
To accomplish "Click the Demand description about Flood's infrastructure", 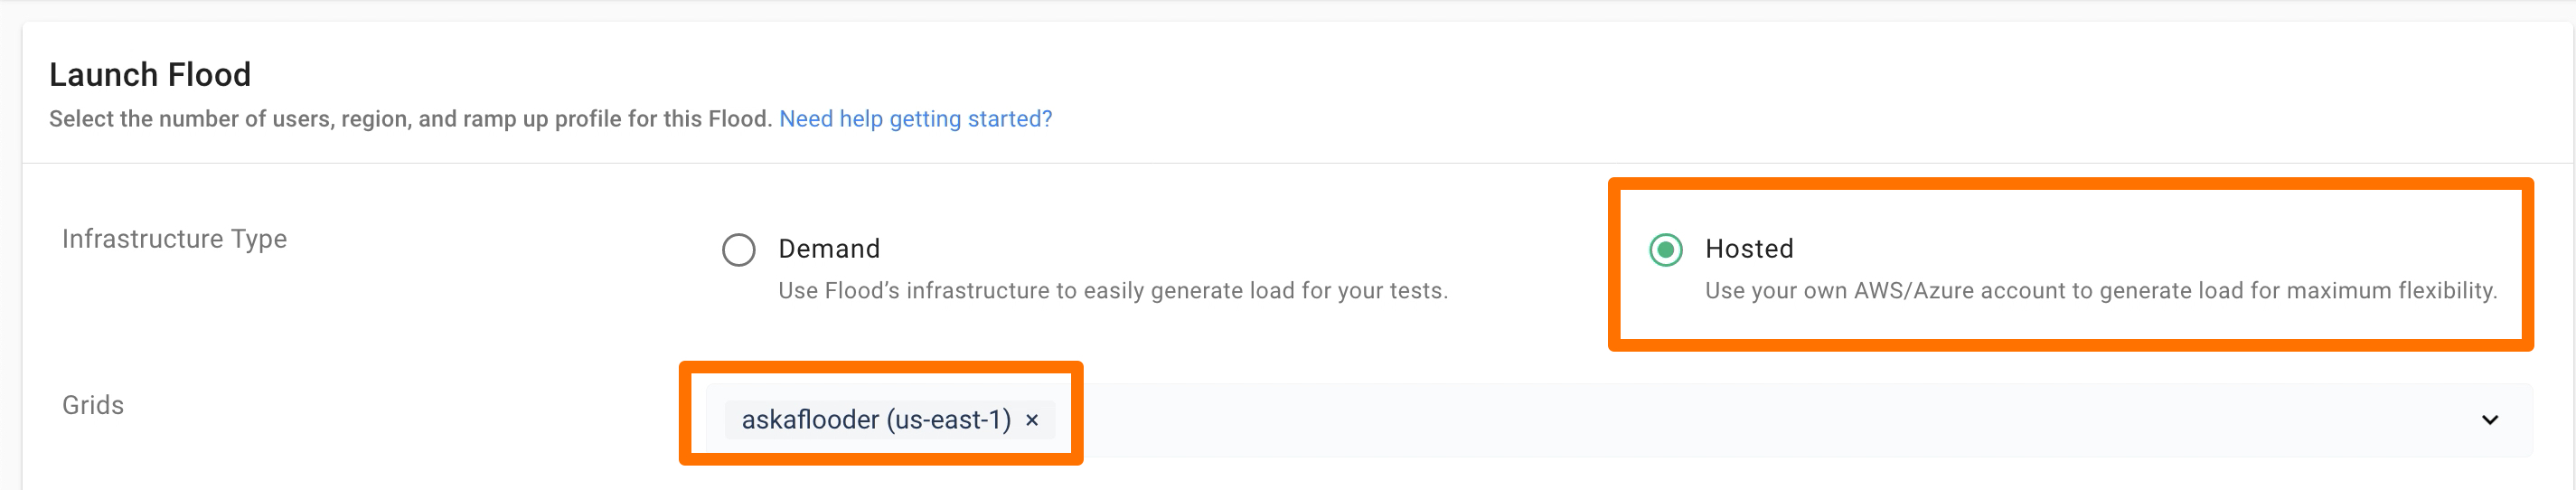I will 1113,291.
